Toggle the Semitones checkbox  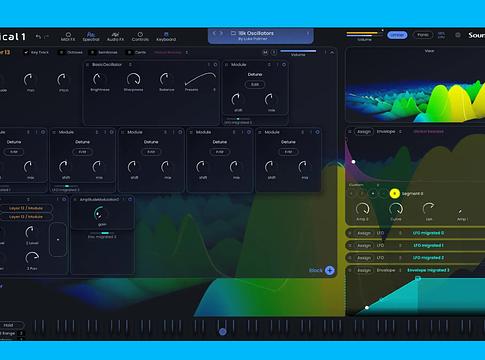point(92,52)
